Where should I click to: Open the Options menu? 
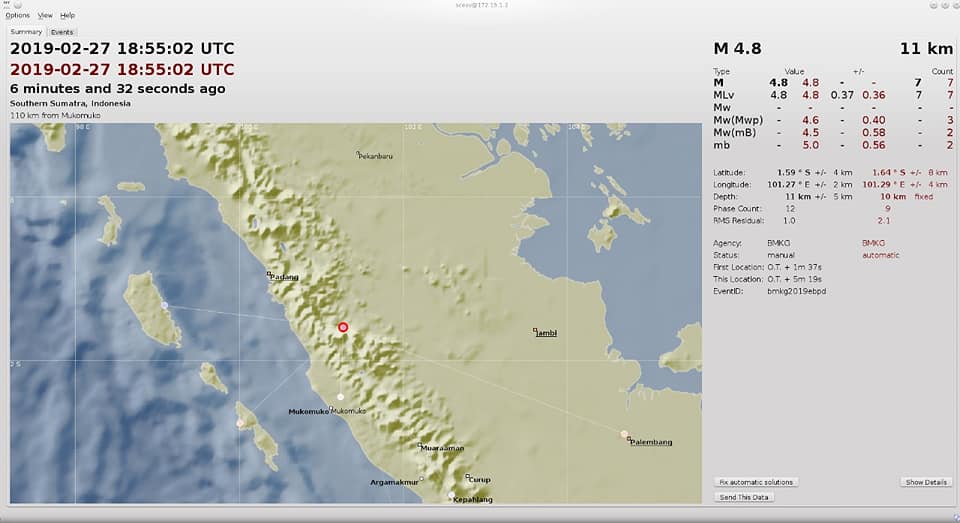(x=17, y=15)
